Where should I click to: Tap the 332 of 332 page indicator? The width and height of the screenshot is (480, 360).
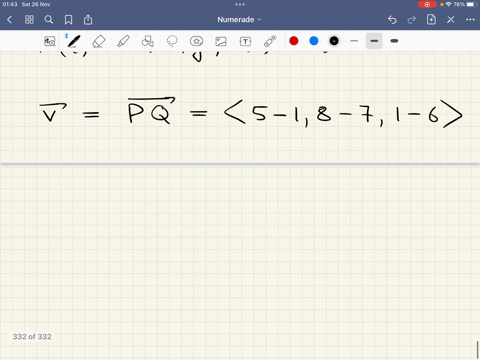click(32, 337)
